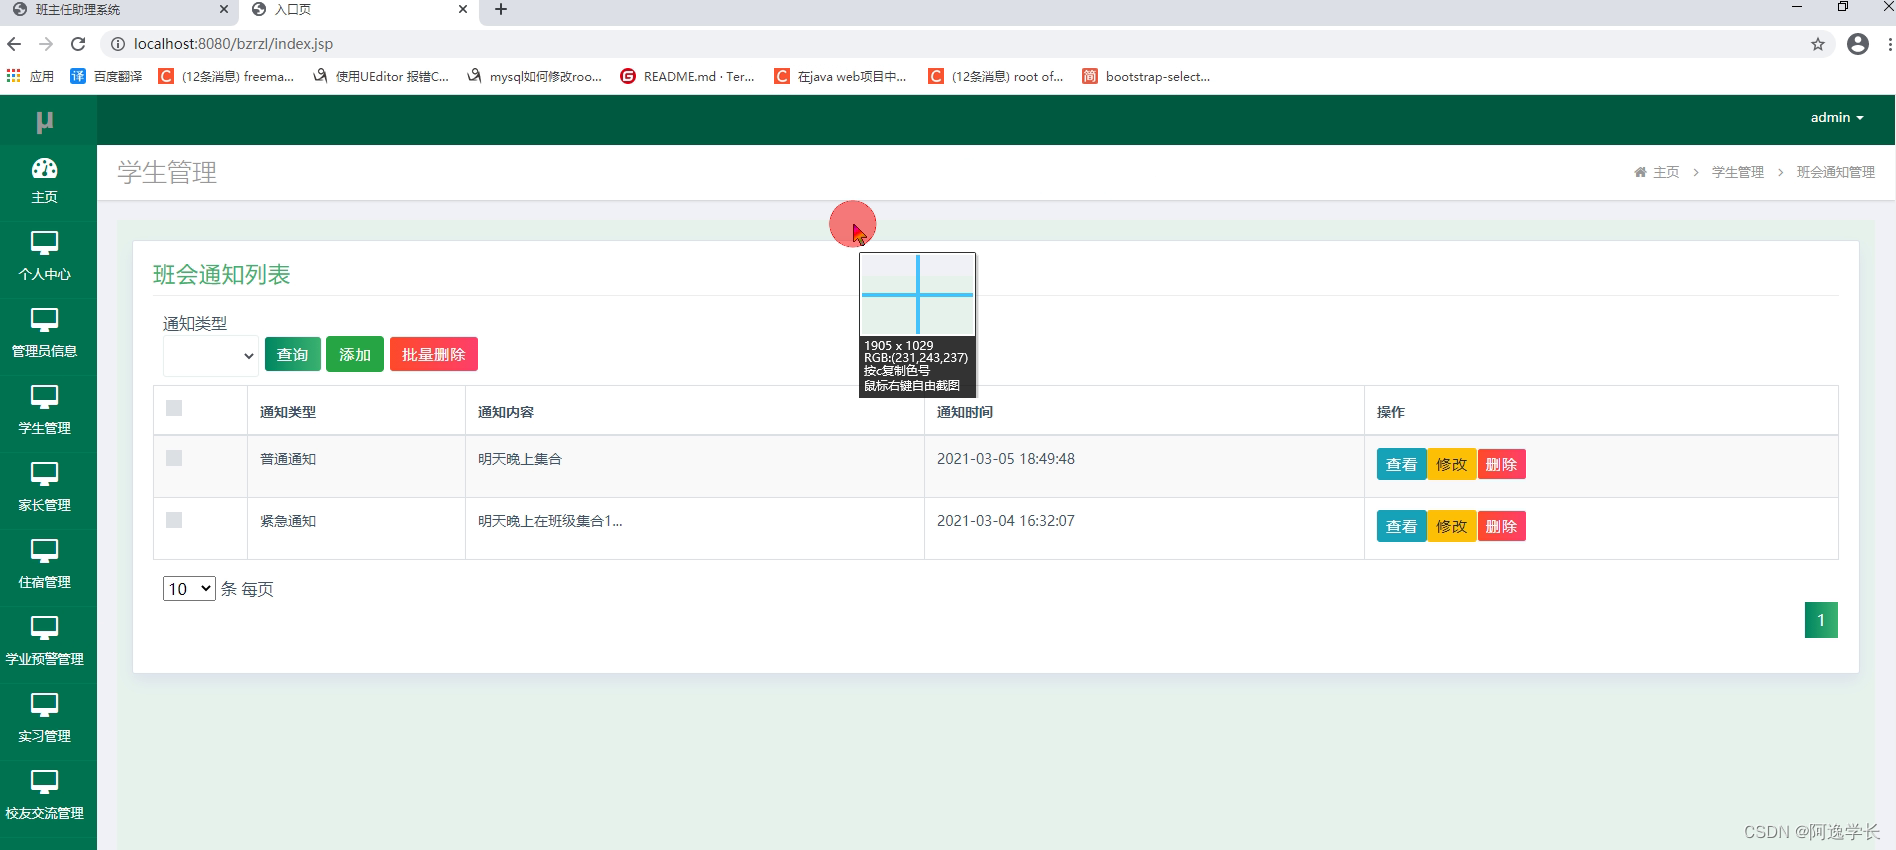Click 主页 in the breadcrumb
1896x850 pixels.
pyautogui.click(x=1666, y=172)
